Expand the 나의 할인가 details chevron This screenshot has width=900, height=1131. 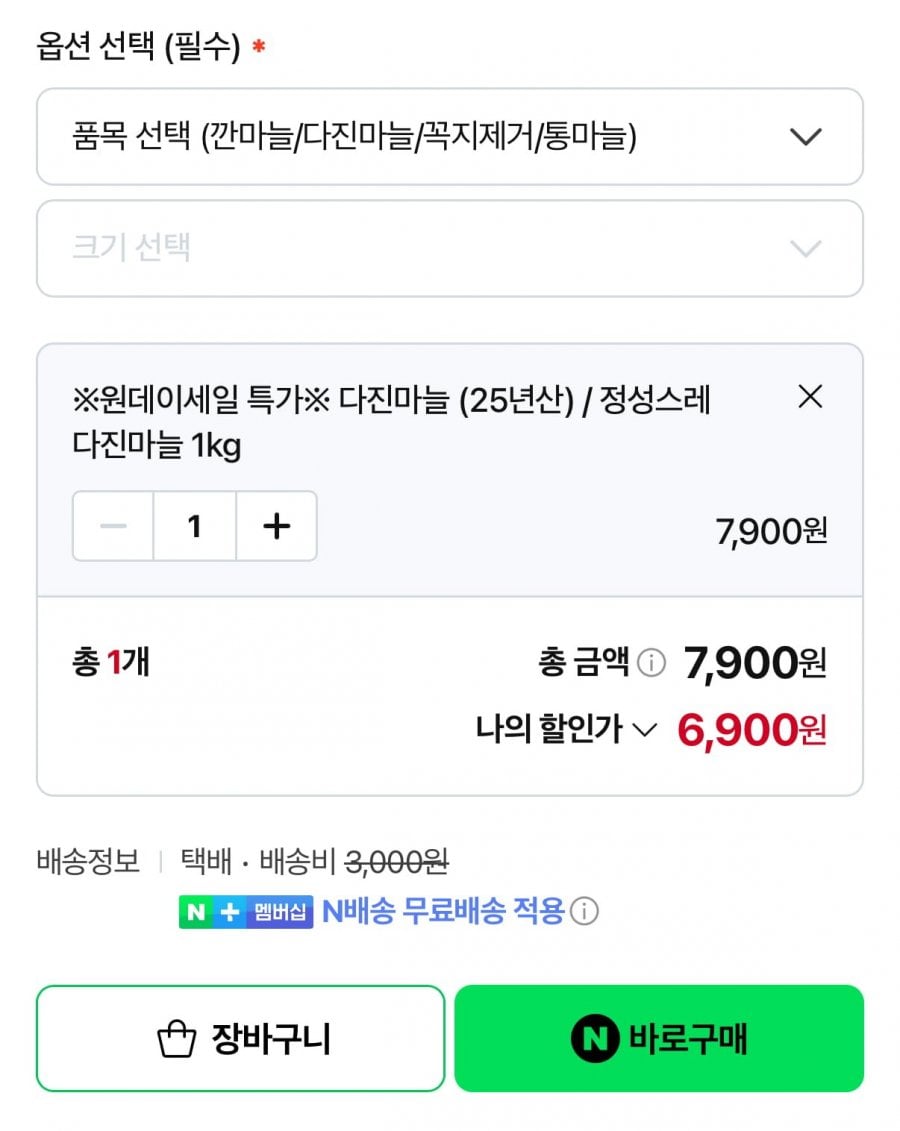tap(645, 730)
